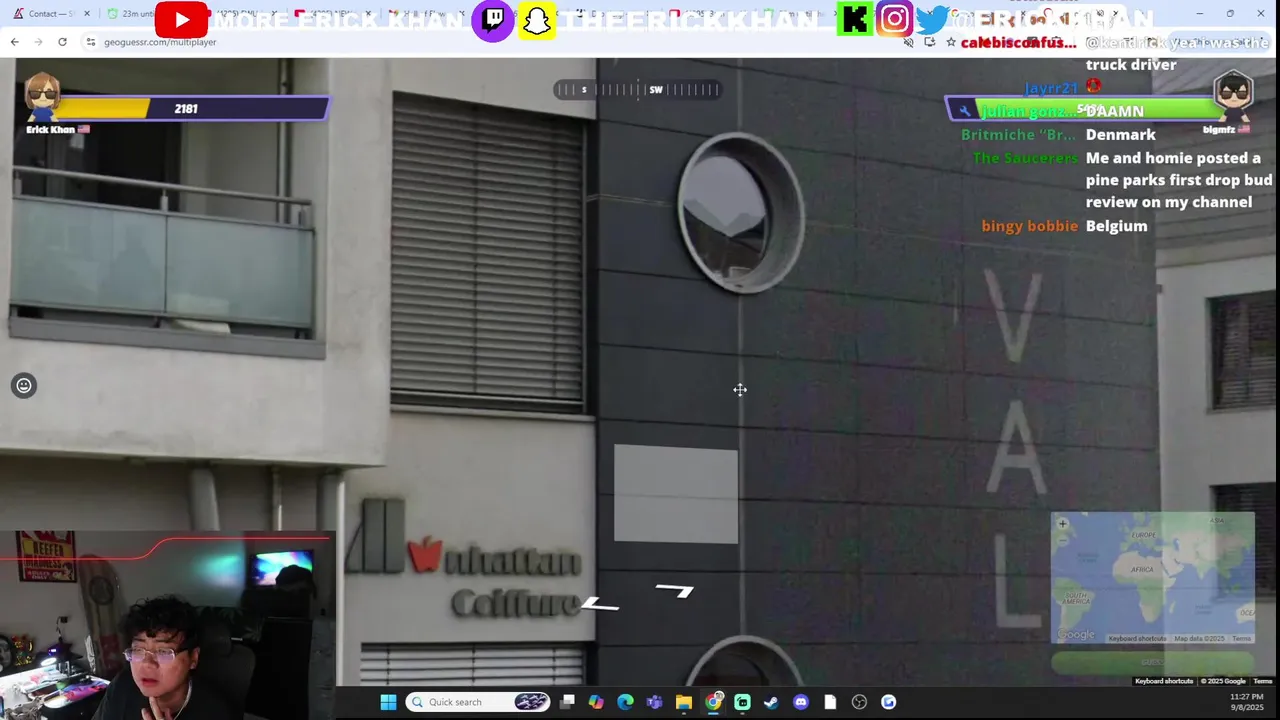Click the opponent bigmfz avatar

[x=1234, y=98]
